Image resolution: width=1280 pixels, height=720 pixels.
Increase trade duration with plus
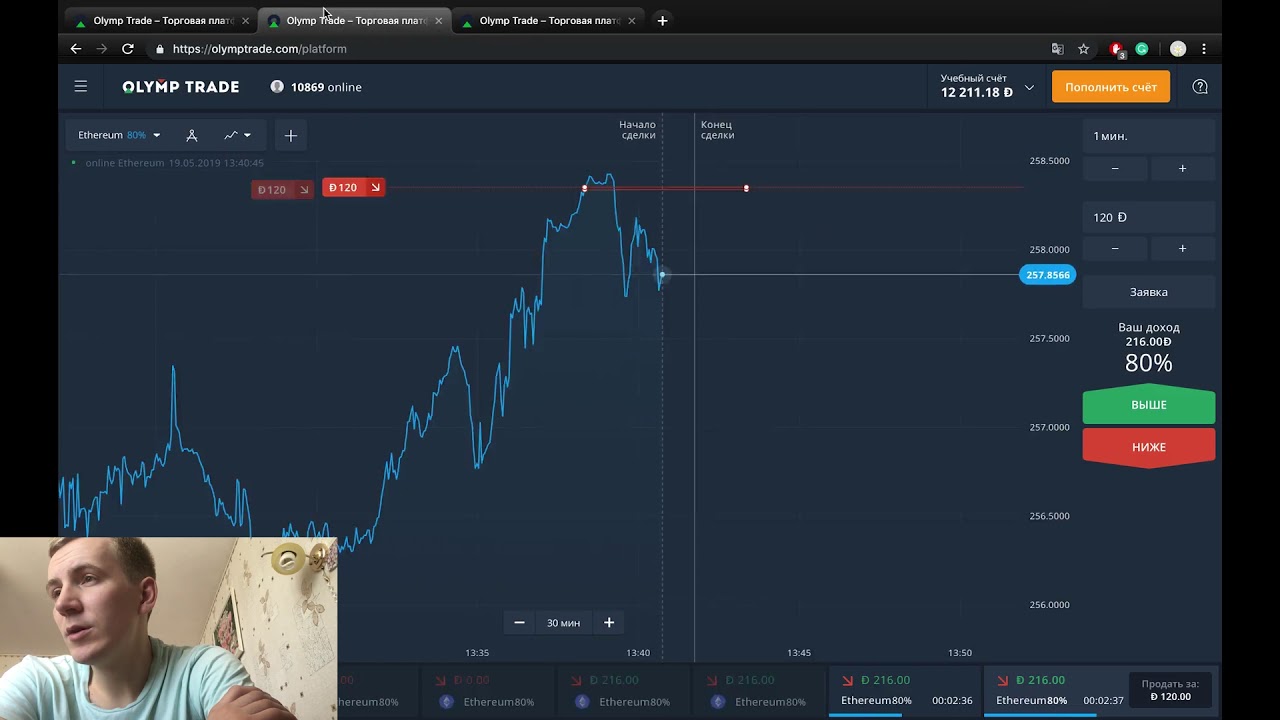1182,168
